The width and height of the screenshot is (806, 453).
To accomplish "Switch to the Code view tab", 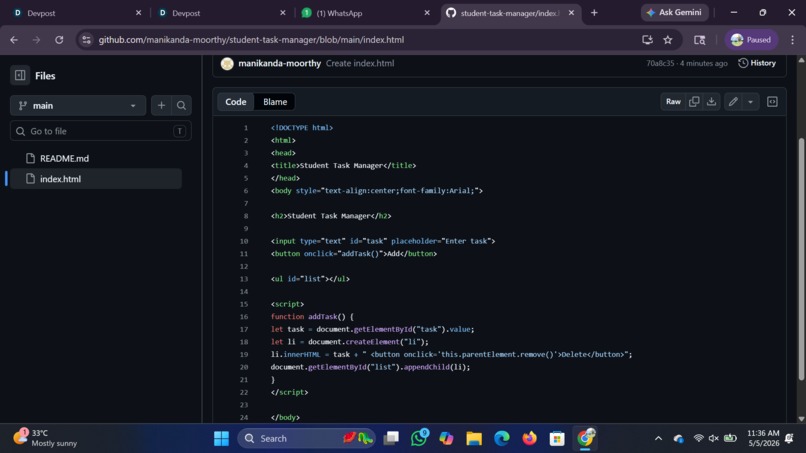I will click(235, 102).
